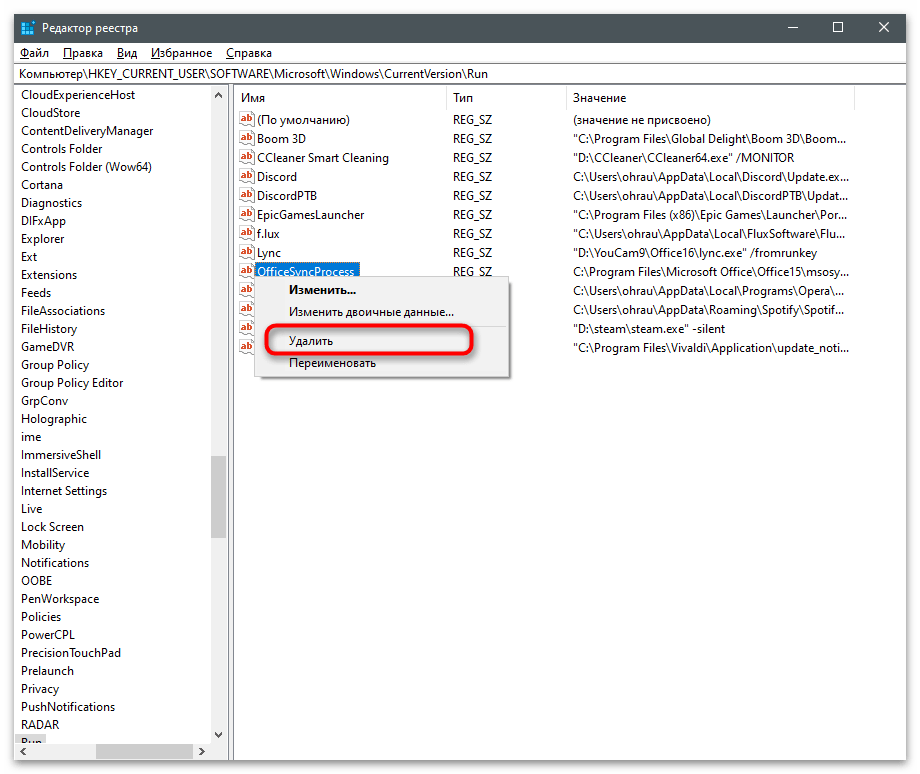Image resolution: width=920 pixels, height=774 pixels.
Task: Click the tree pane vertical scrollbar thumb
Action: (218, 497)
